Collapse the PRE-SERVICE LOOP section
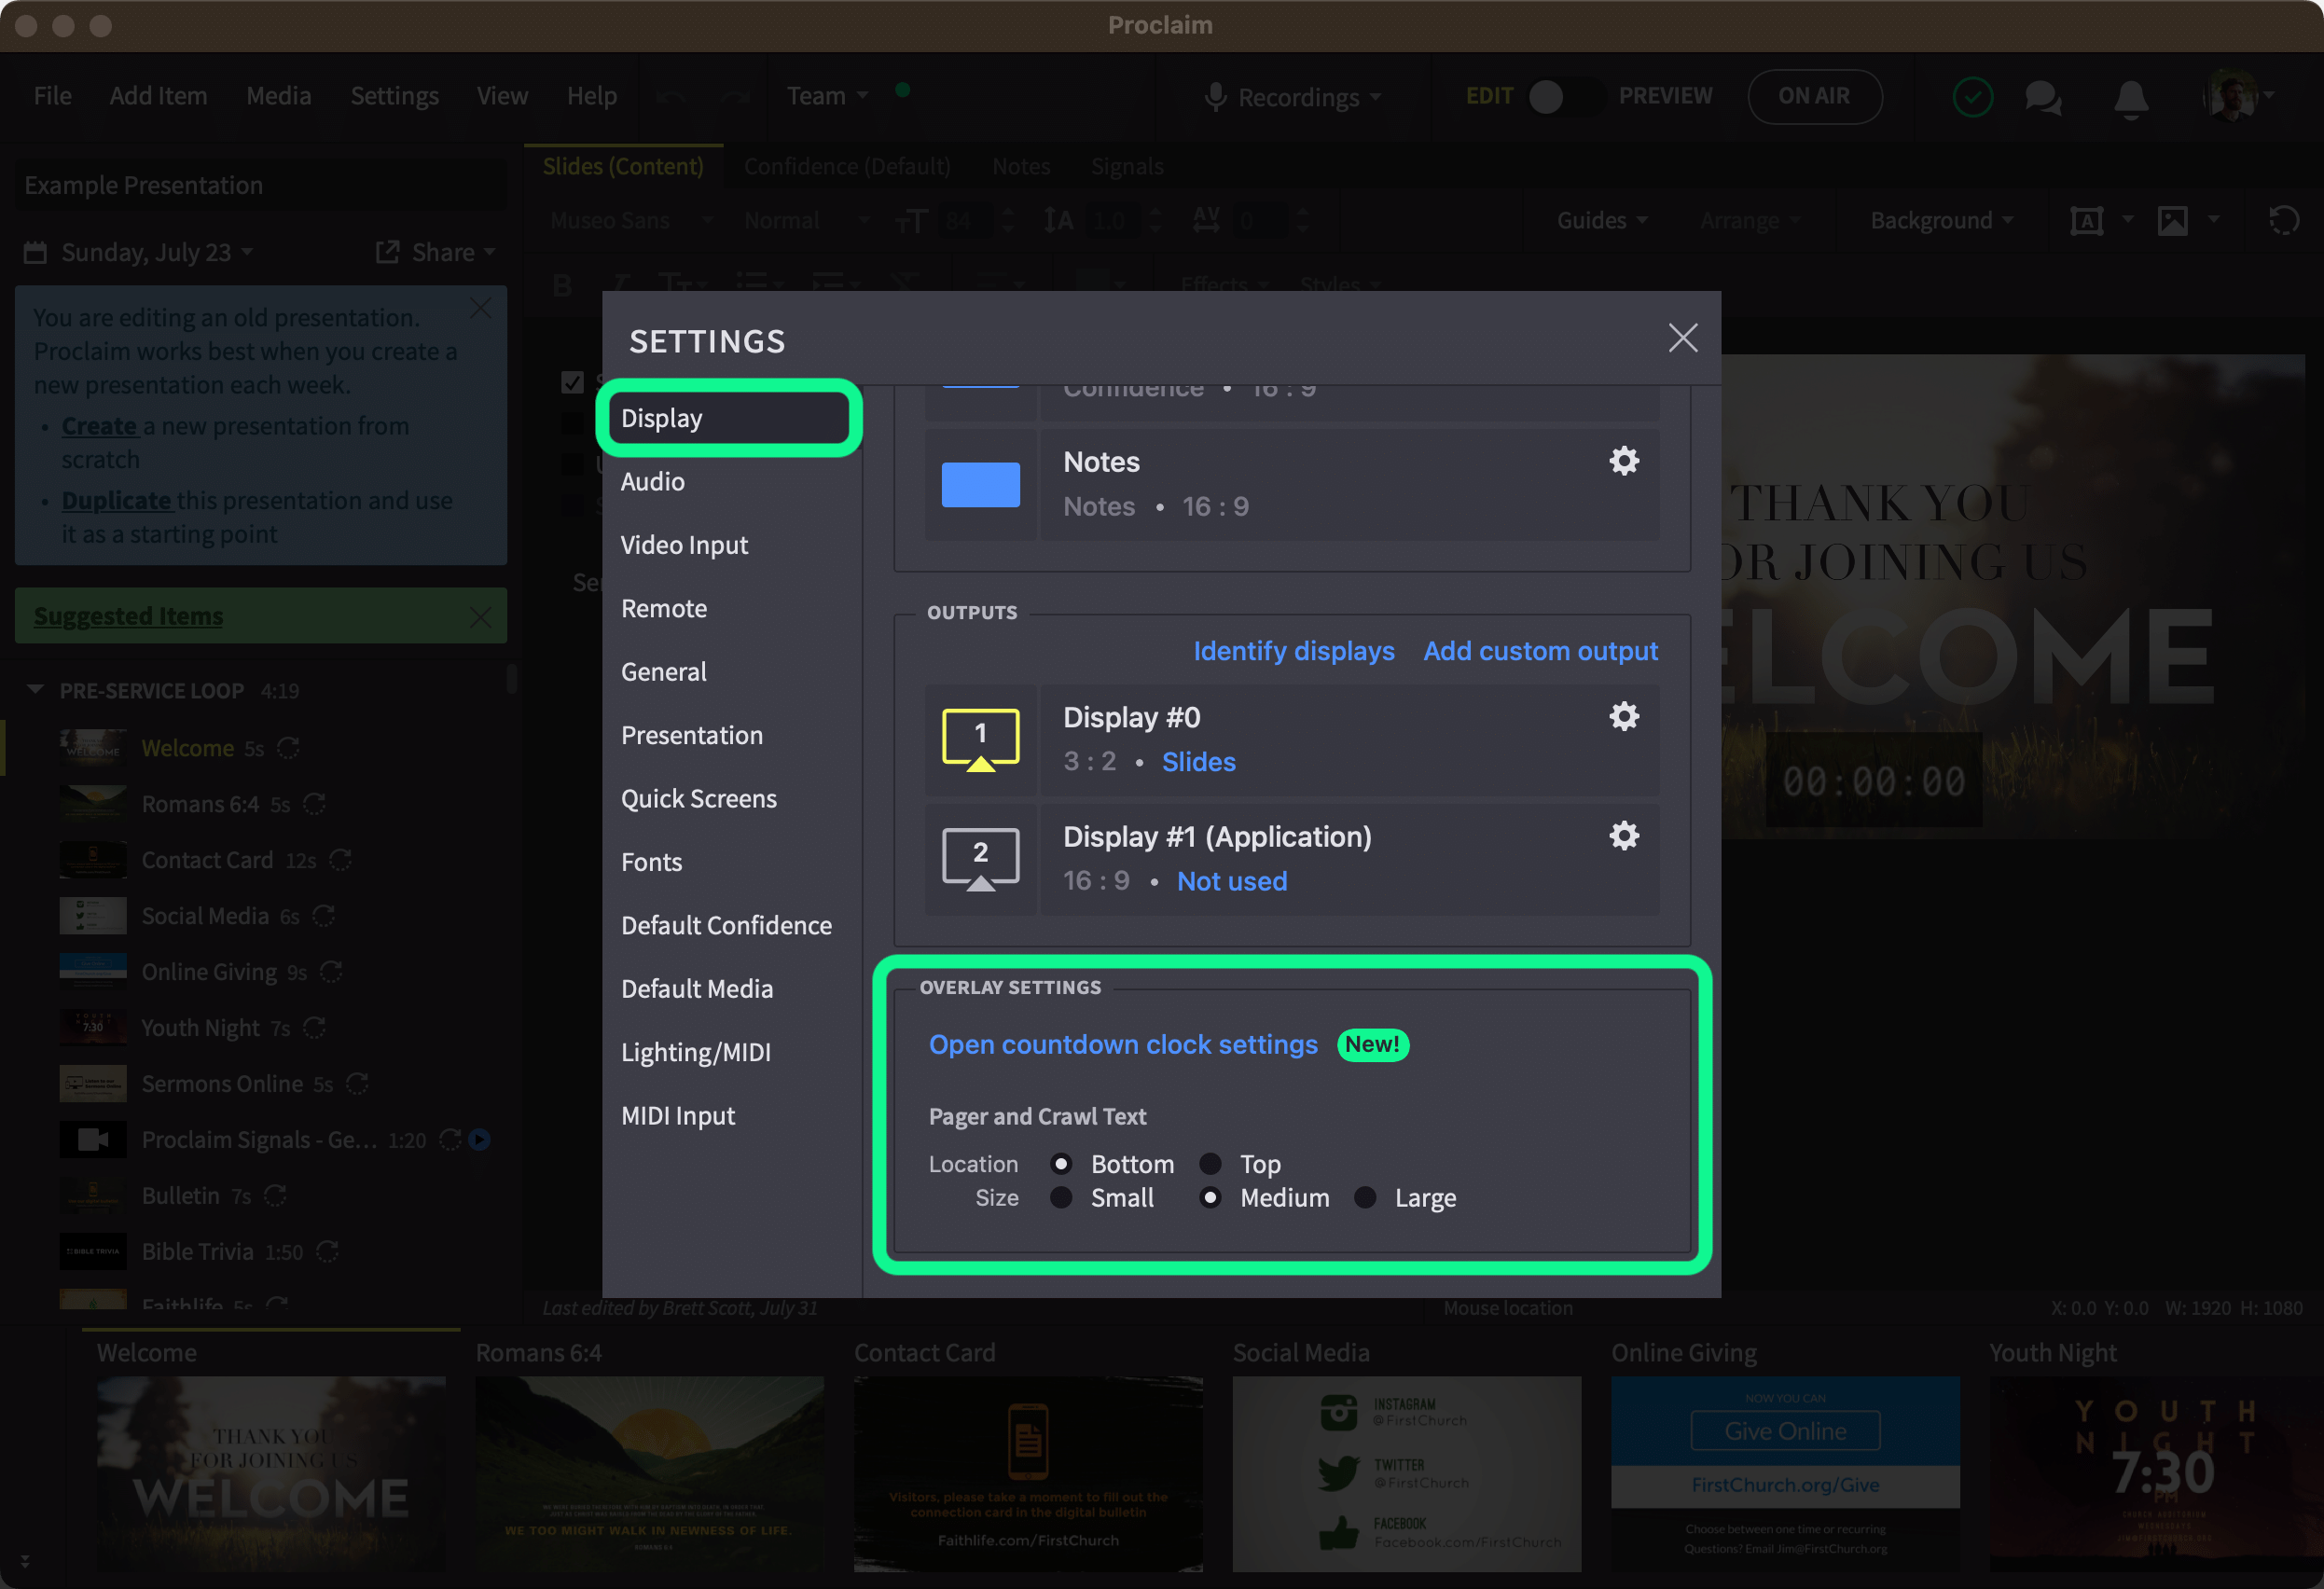The height and width of the screenshot is (1589, 2324). (x=36, y=690)
